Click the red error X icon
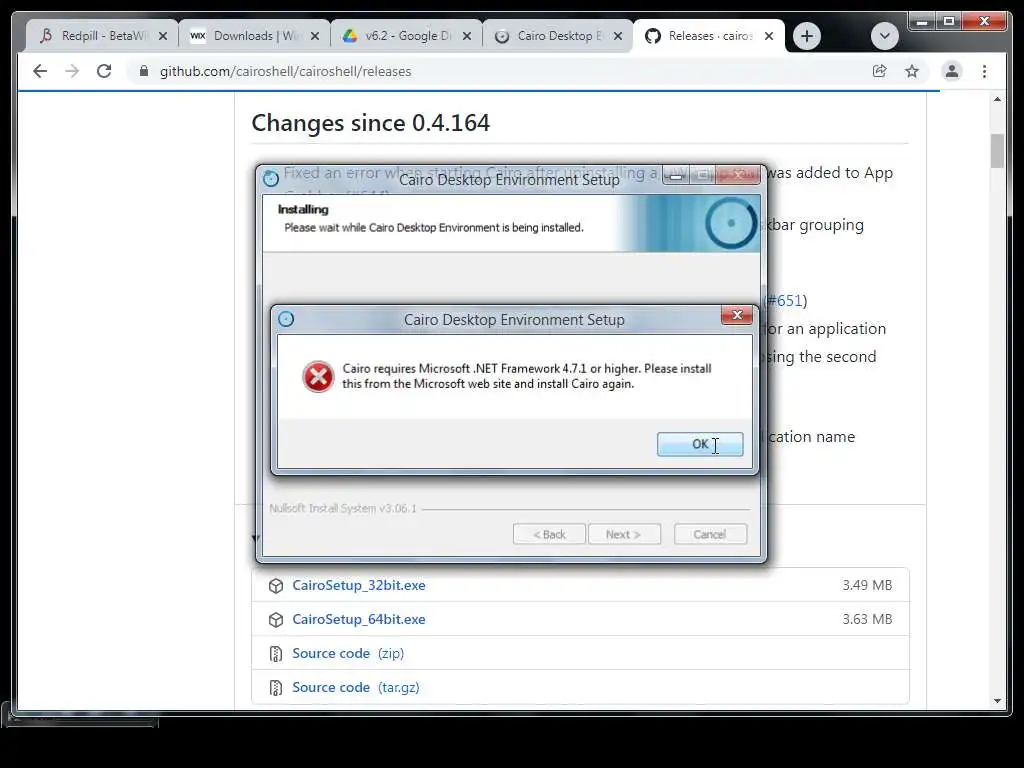Screen dimensions: 1024x768 [318, 377]
